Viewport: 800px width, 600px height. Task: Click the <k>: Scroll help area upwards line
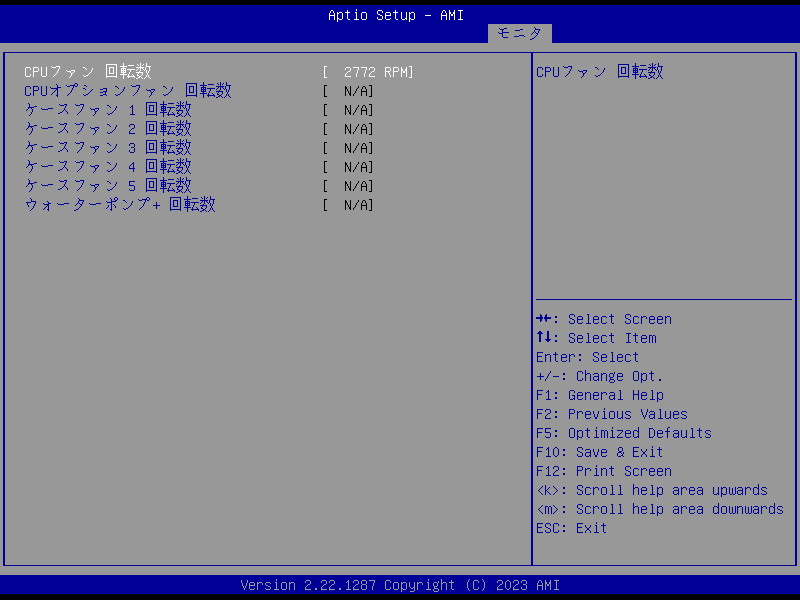[652, 490]
